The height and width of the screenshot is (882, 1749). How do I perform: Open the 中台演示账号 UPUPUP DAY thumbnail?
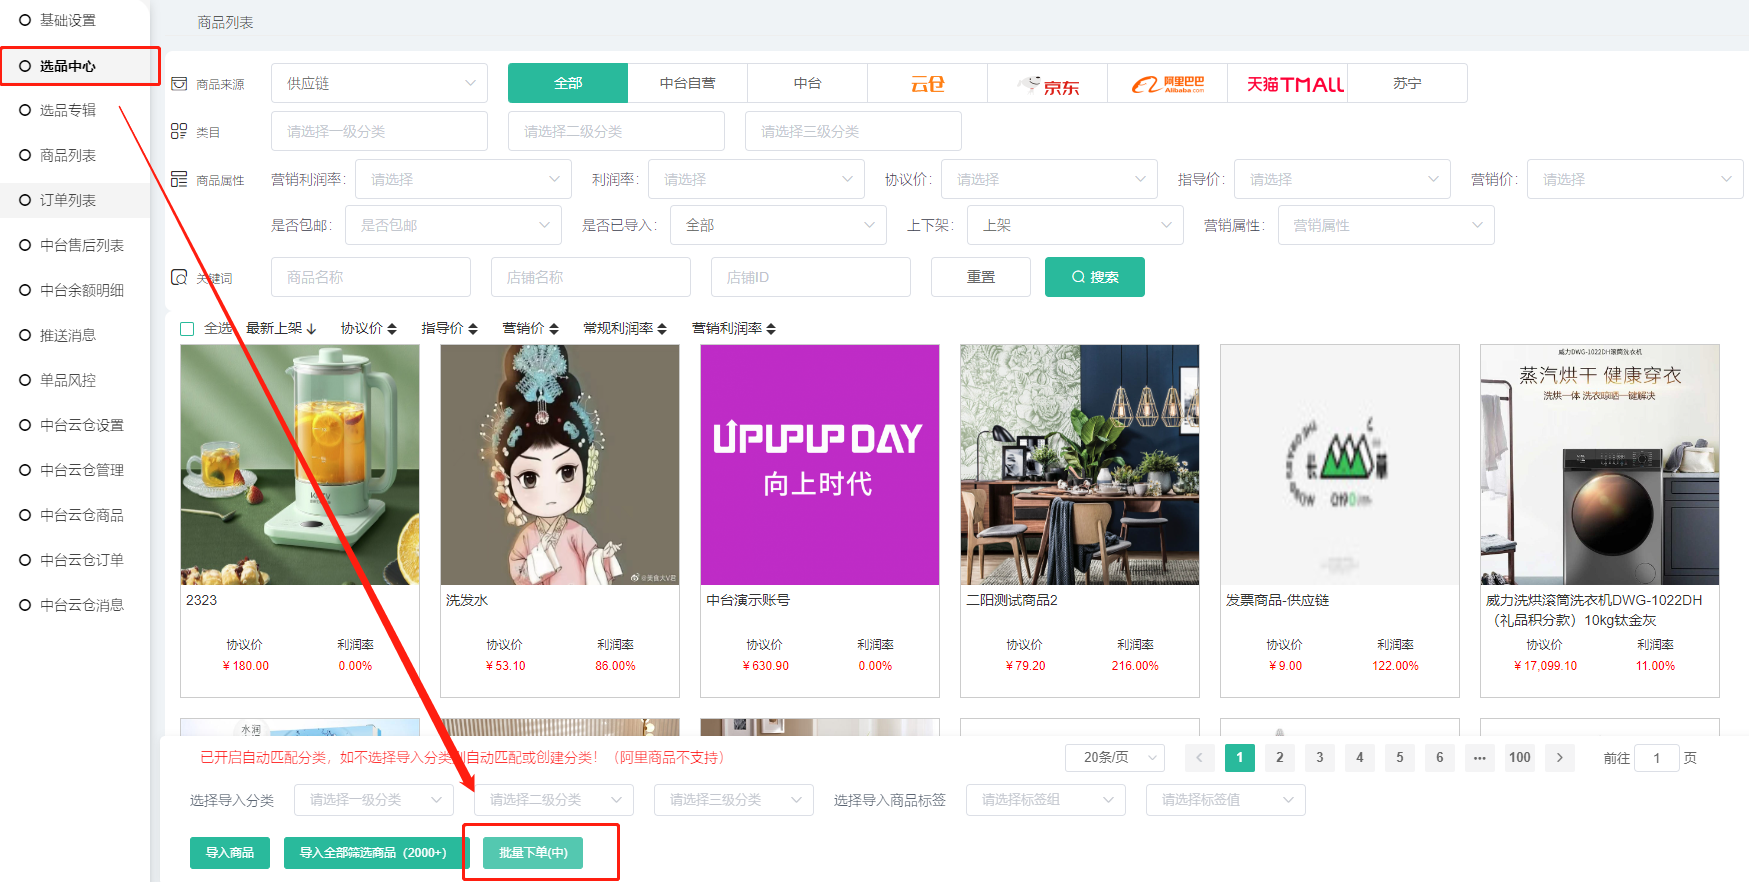(820, 465)
